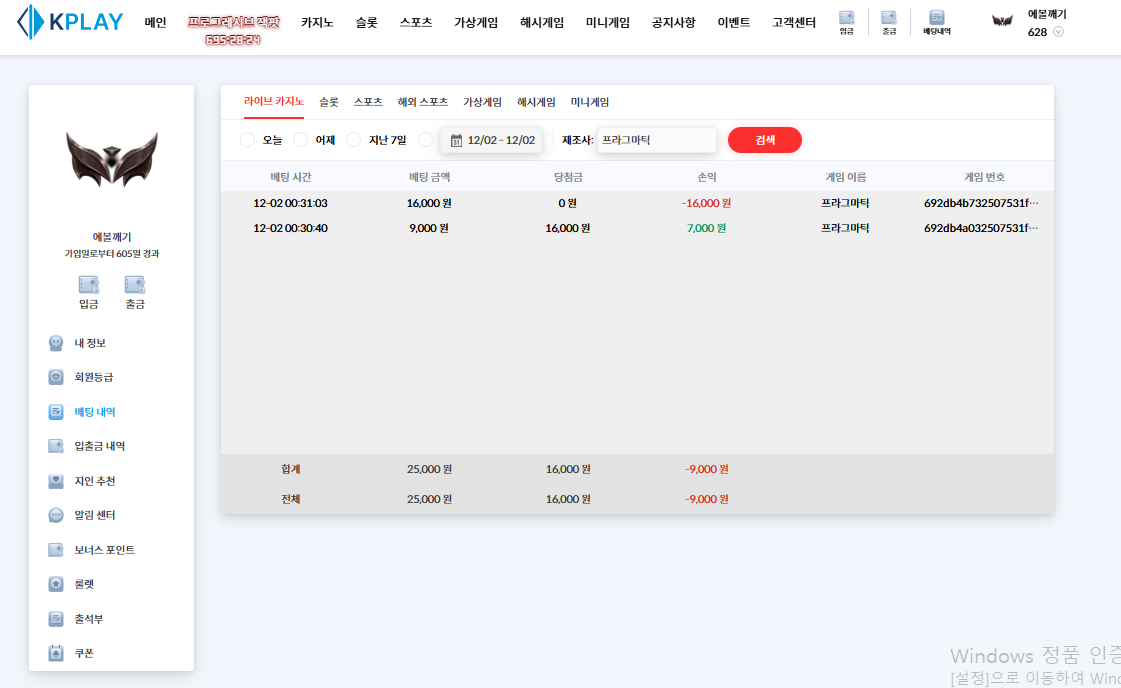Click the KPLAY logo
This screenshot has height=688, width=1121.
(70, 22)
